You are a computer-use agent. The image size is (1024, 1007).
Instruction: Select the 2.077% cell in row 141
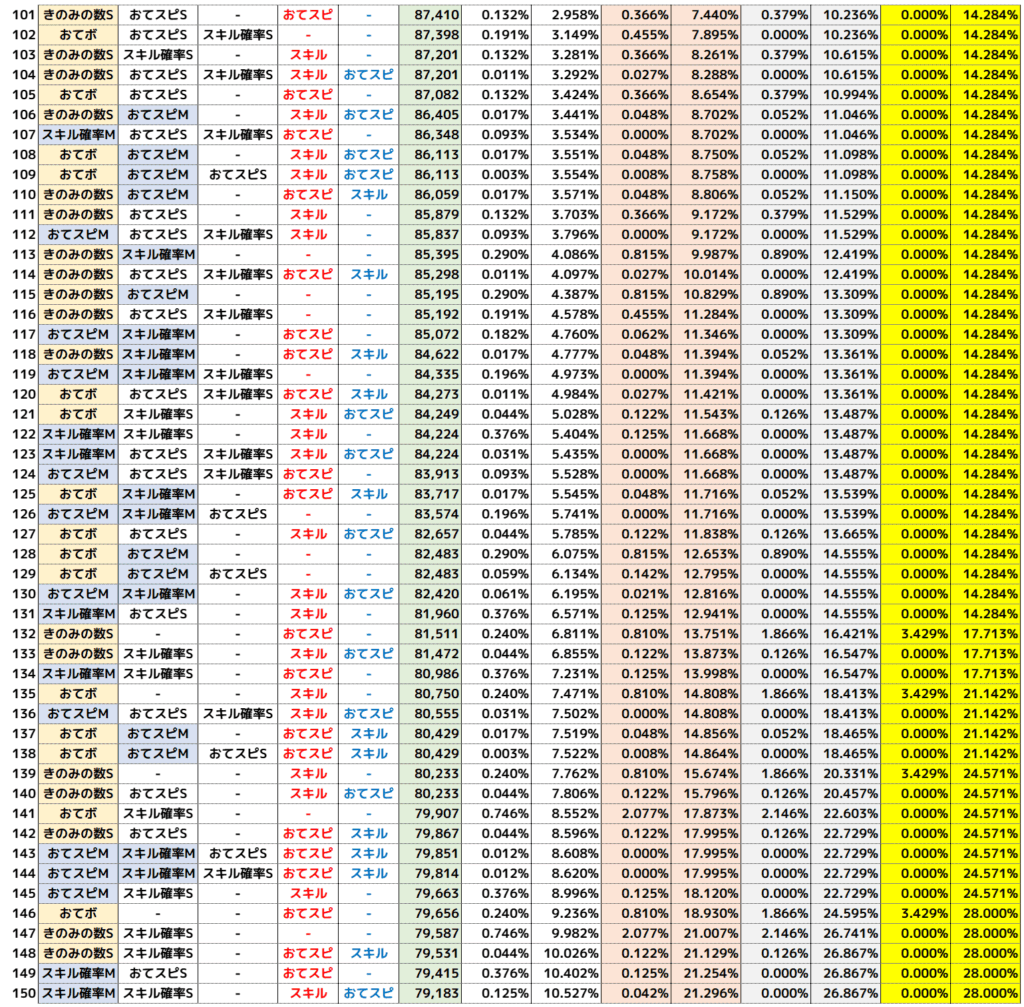point(636,813)
